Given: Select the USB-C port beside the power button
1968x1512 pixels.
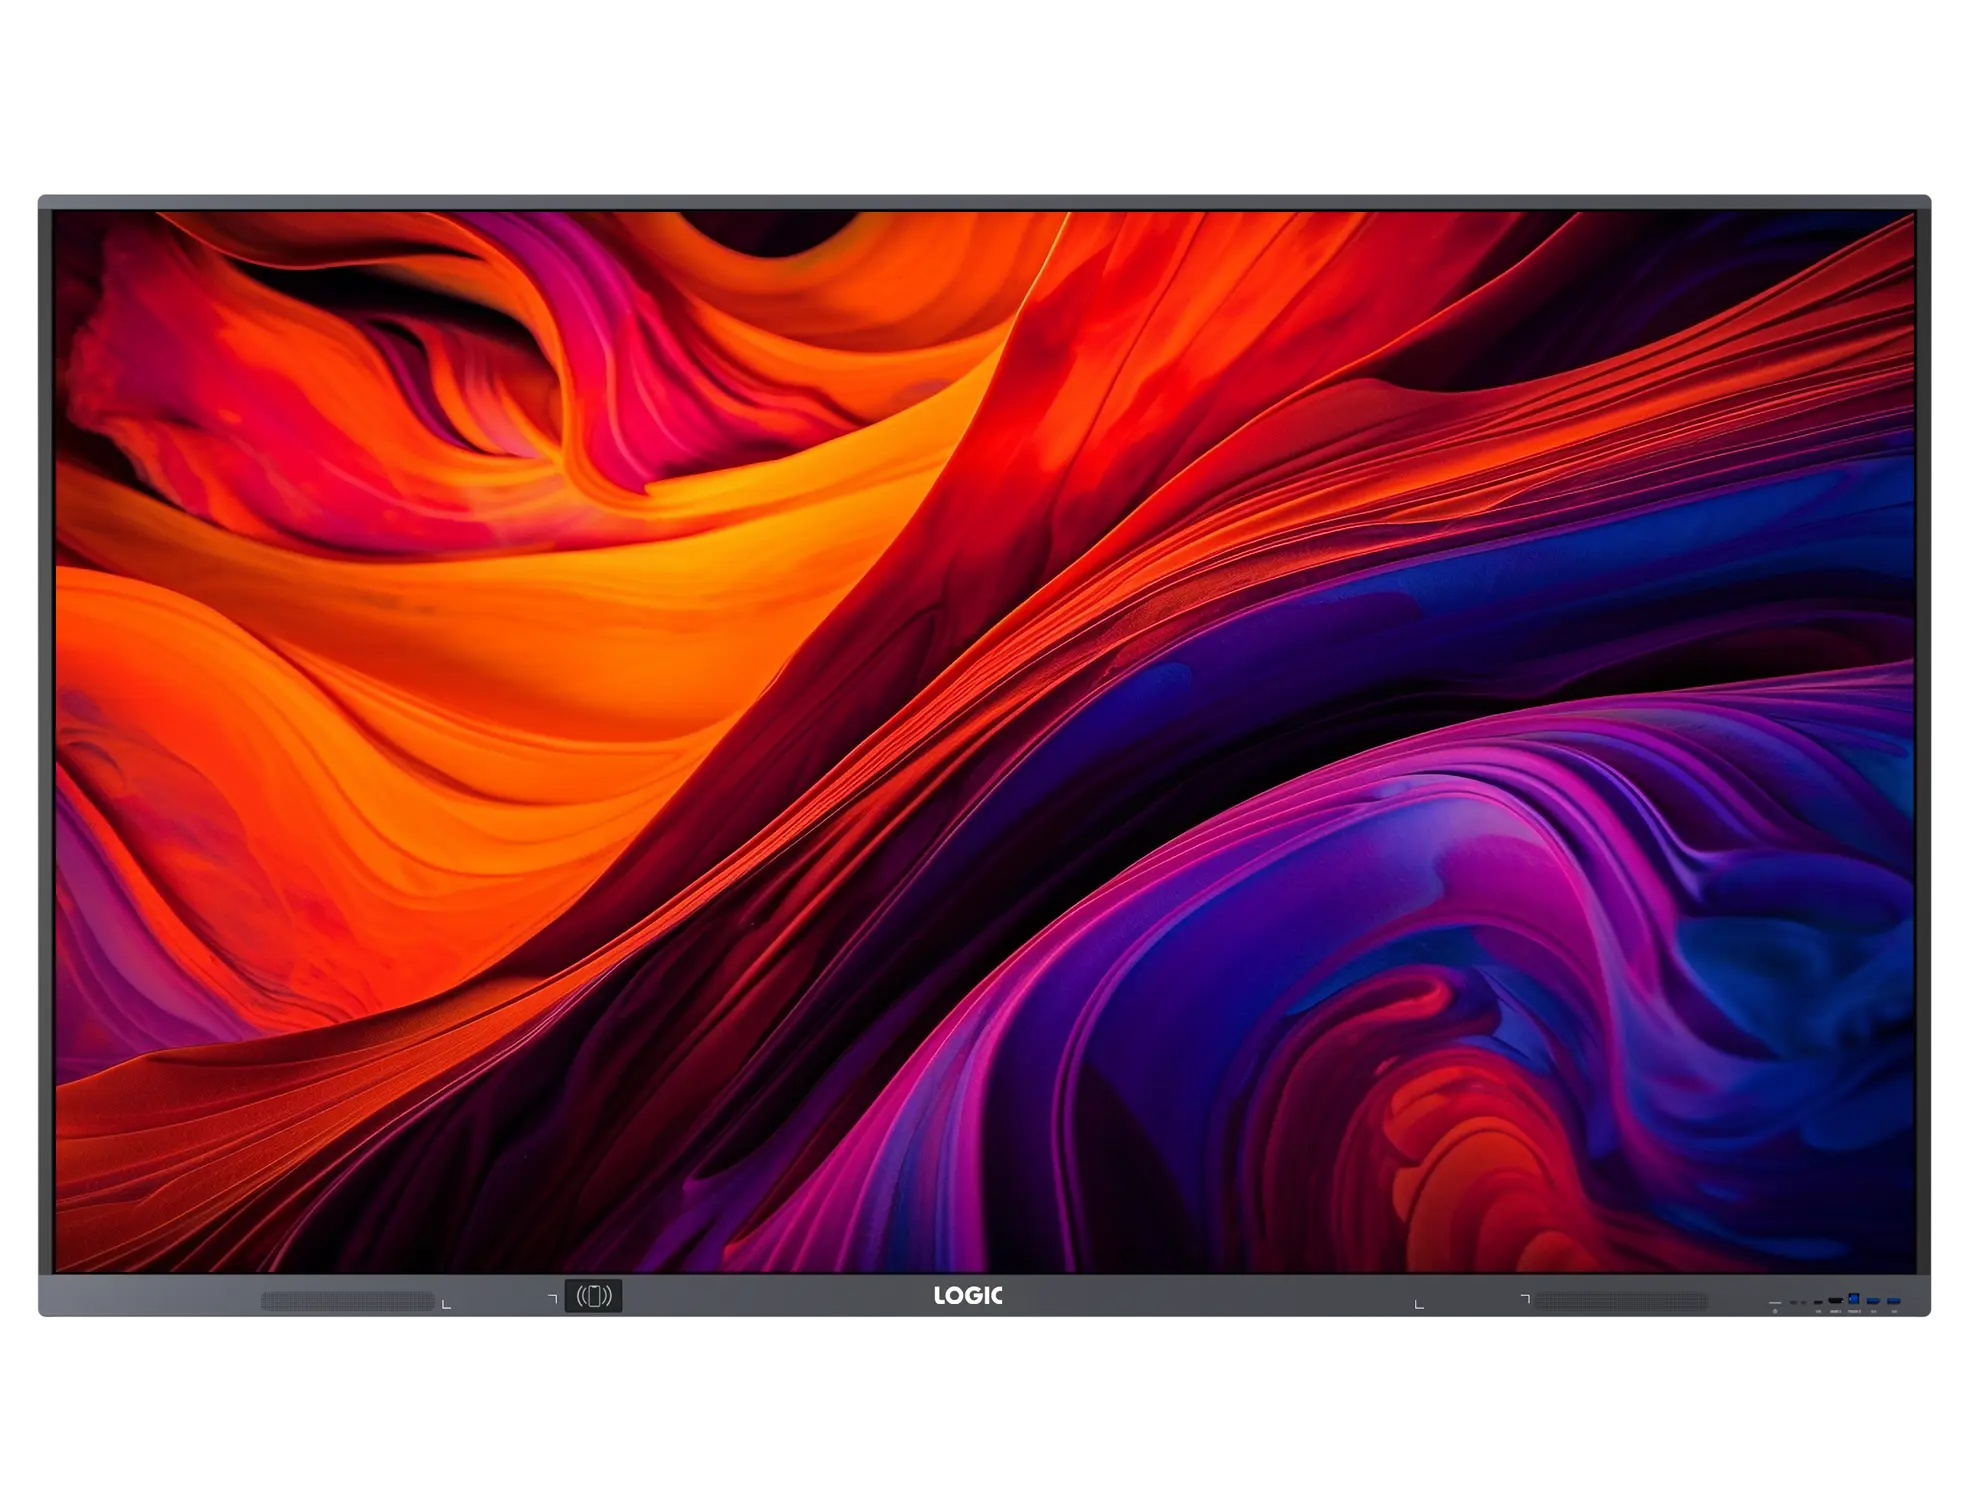Looking at the screenshot, I should pos(1794,1302).
